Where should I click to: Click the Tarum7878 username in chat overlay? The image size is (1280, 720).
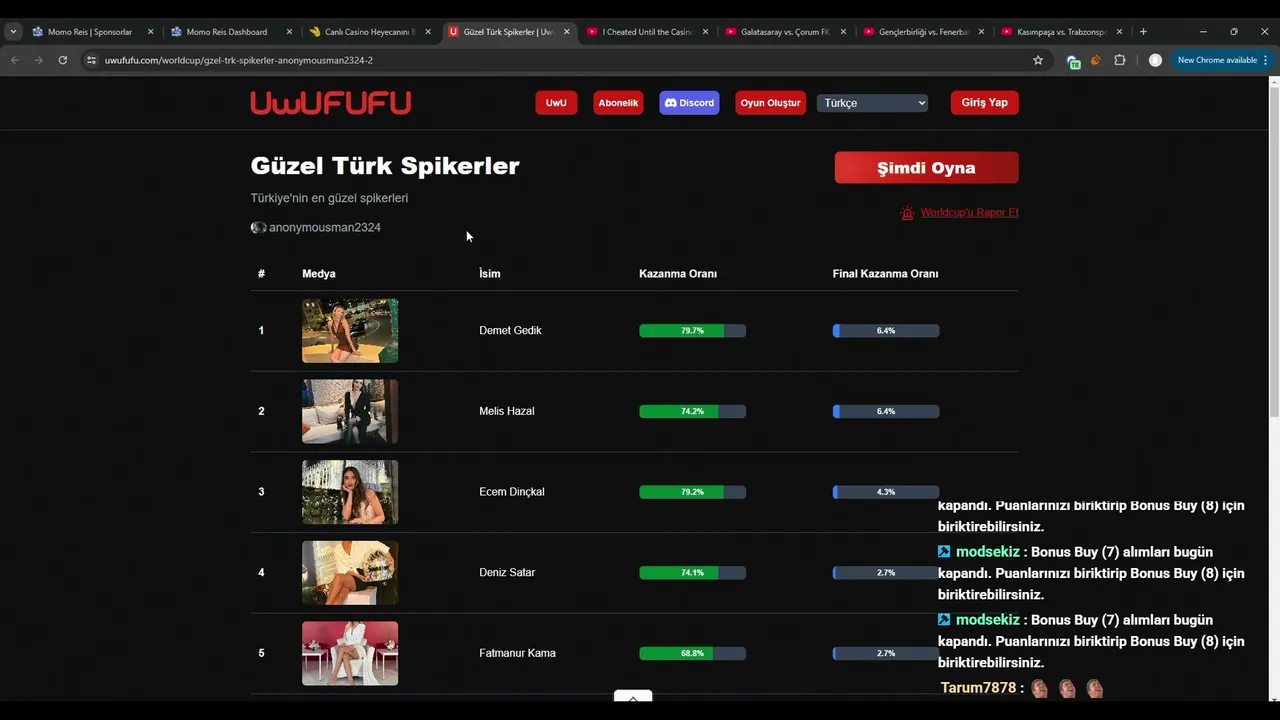tap(978, 688)
